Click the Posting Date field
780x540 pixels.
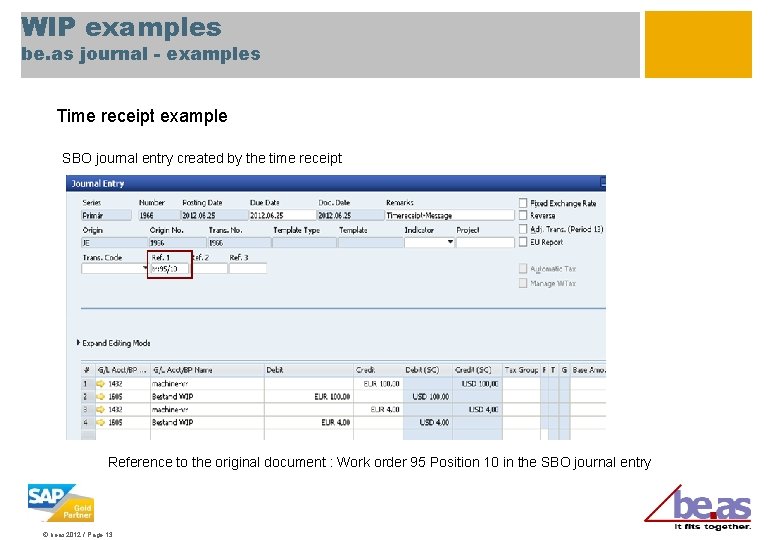pos(214,215)
